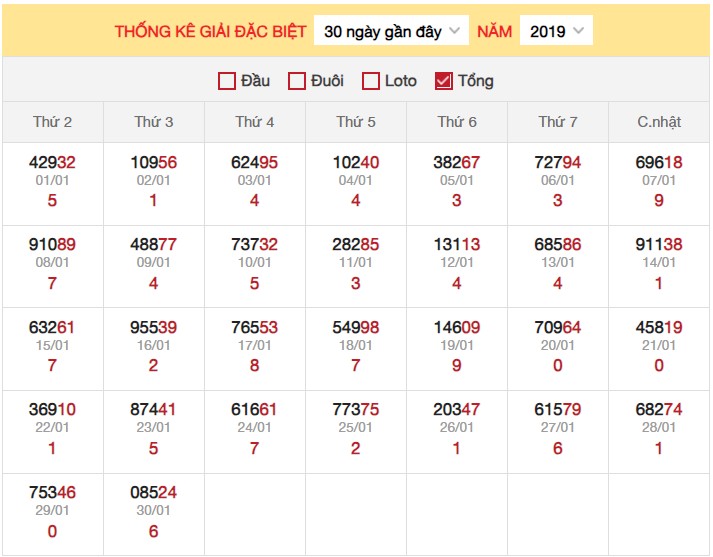The width and height of the screenshot is (713, 557).
Task: Click the 'THỐNG KÊ GIẢI ĐẶC BIỆT' title
Action: click(210, 31)
